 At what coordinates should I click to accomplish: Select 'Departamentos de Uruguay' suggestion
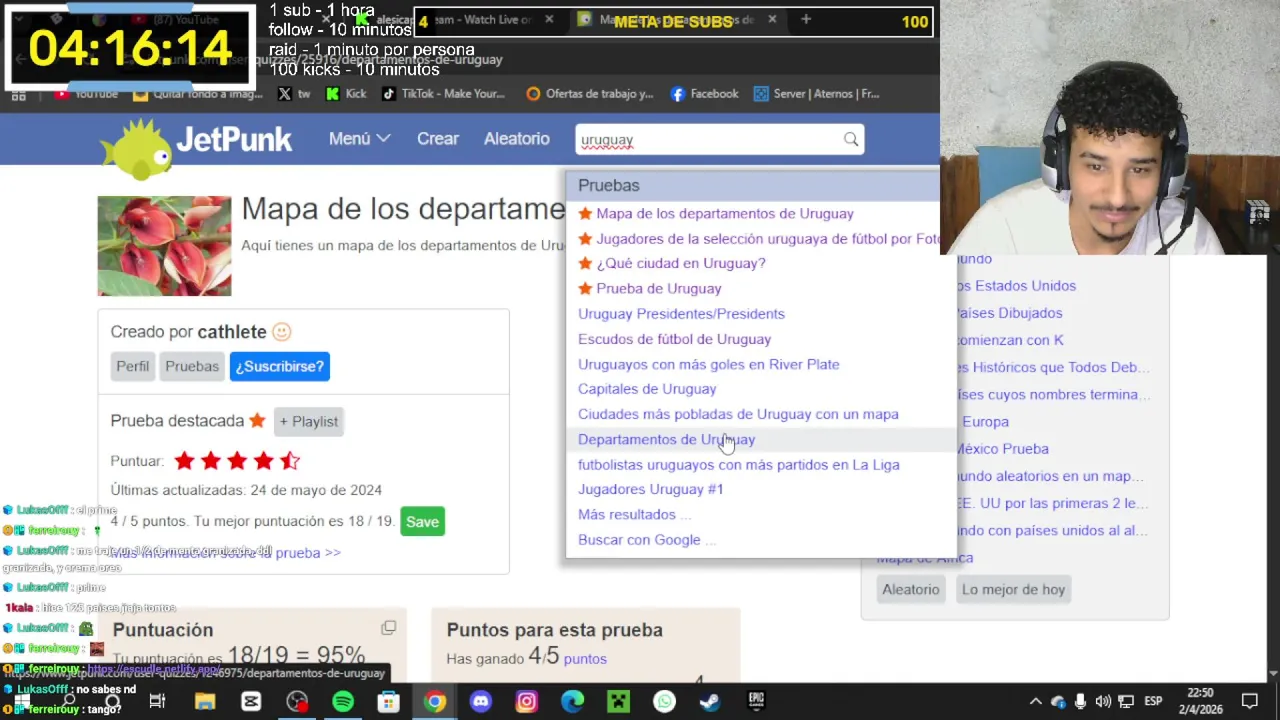click(x=666, y=439)
